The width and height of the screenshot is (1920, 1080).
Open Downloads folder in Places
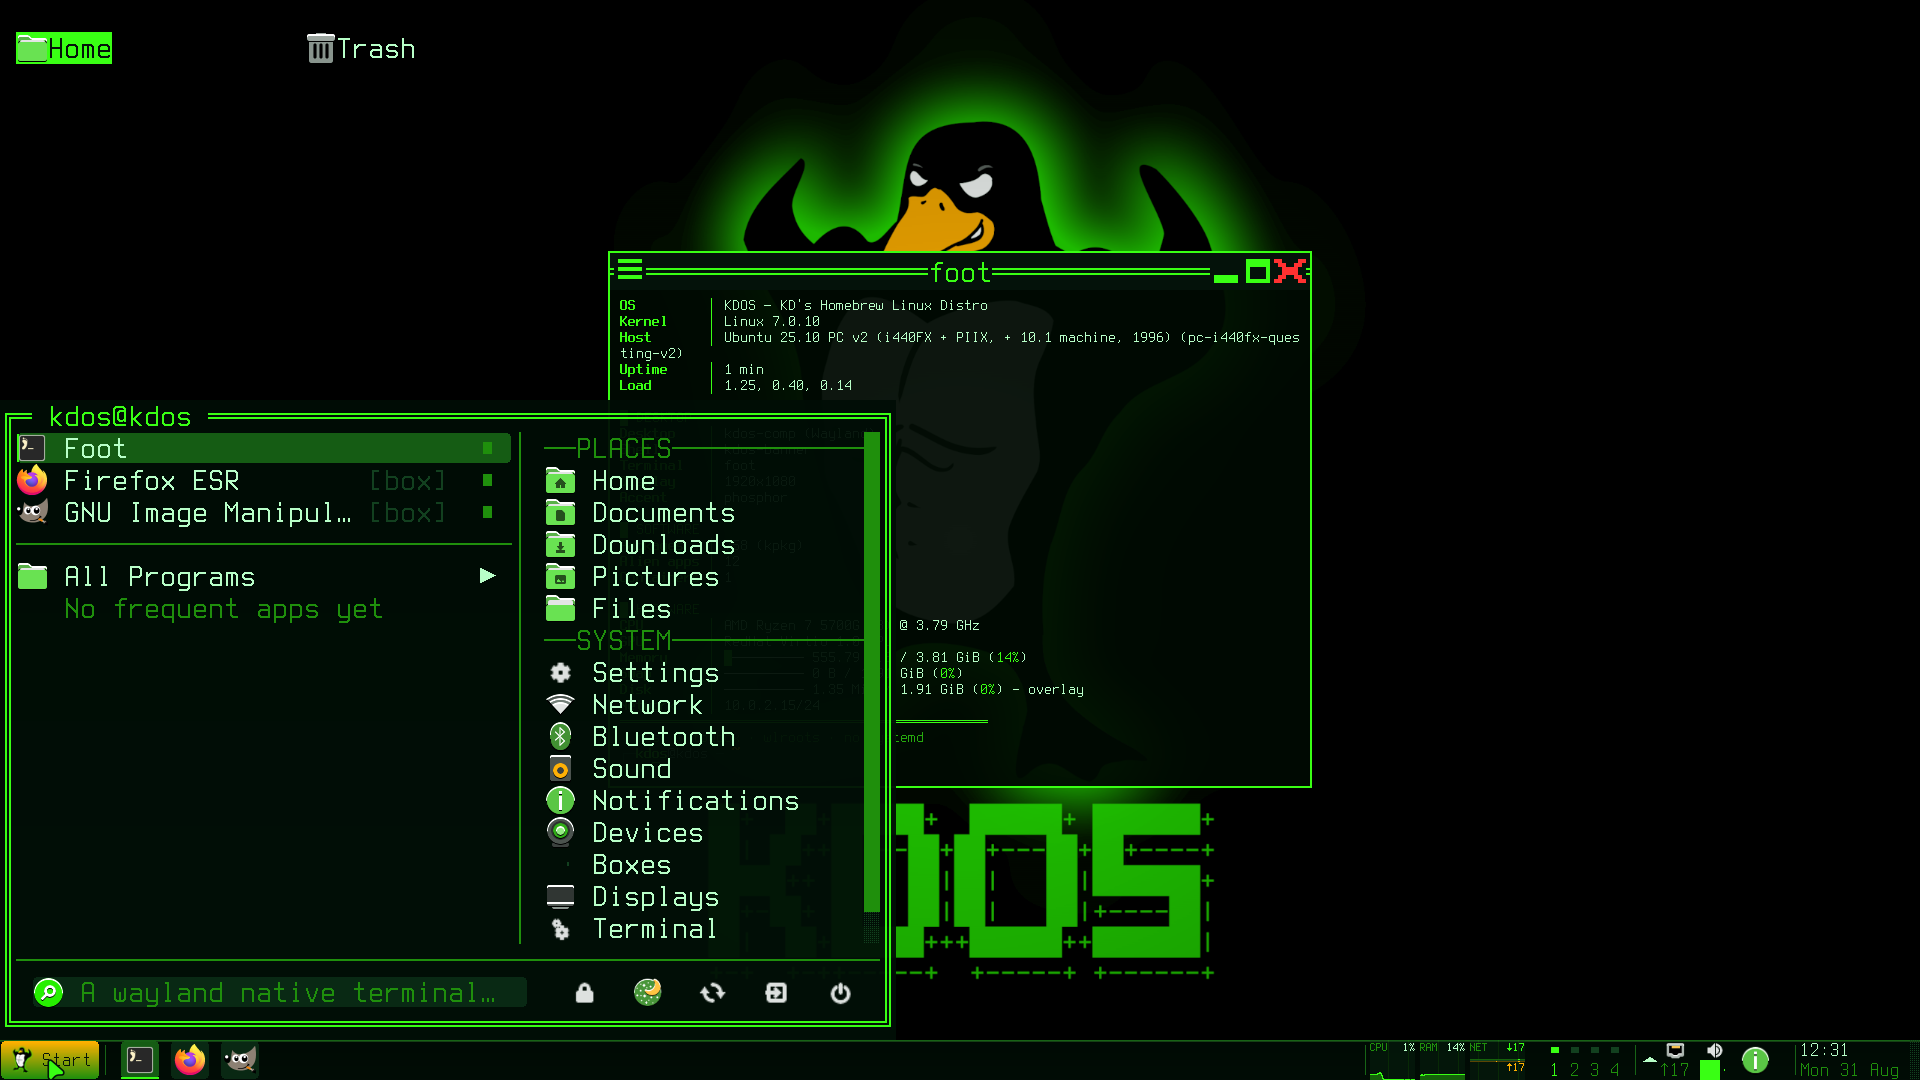(704, 544)
